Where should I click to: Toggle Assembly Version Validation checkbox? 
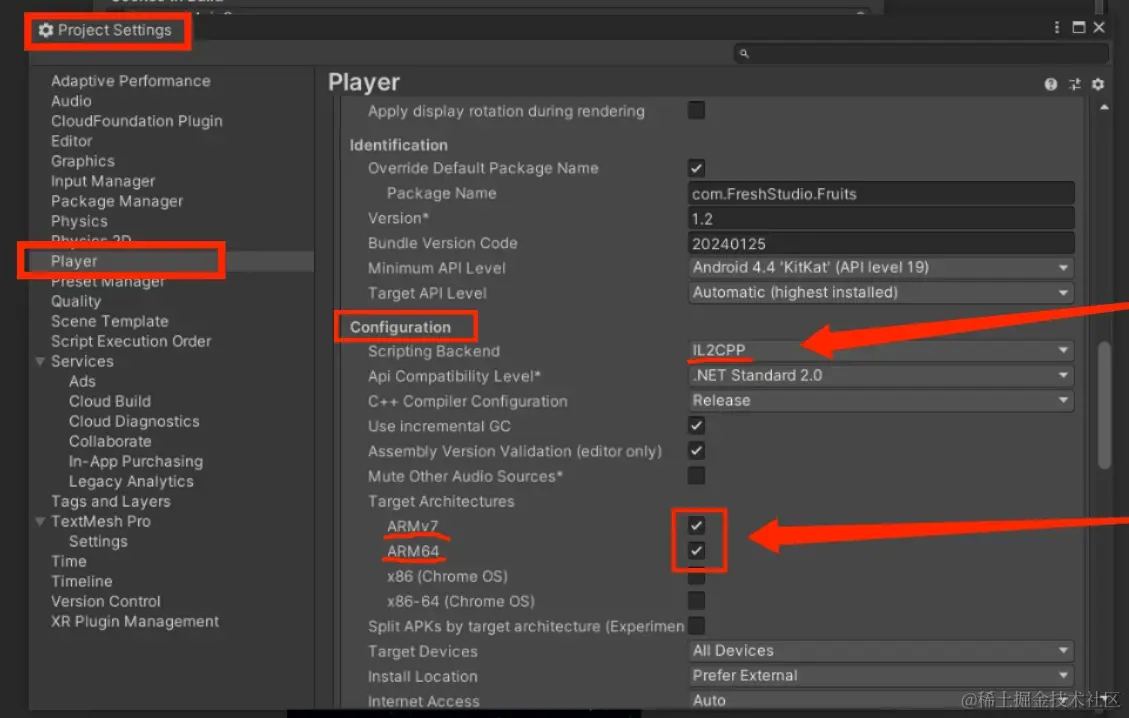pos(696,451)
